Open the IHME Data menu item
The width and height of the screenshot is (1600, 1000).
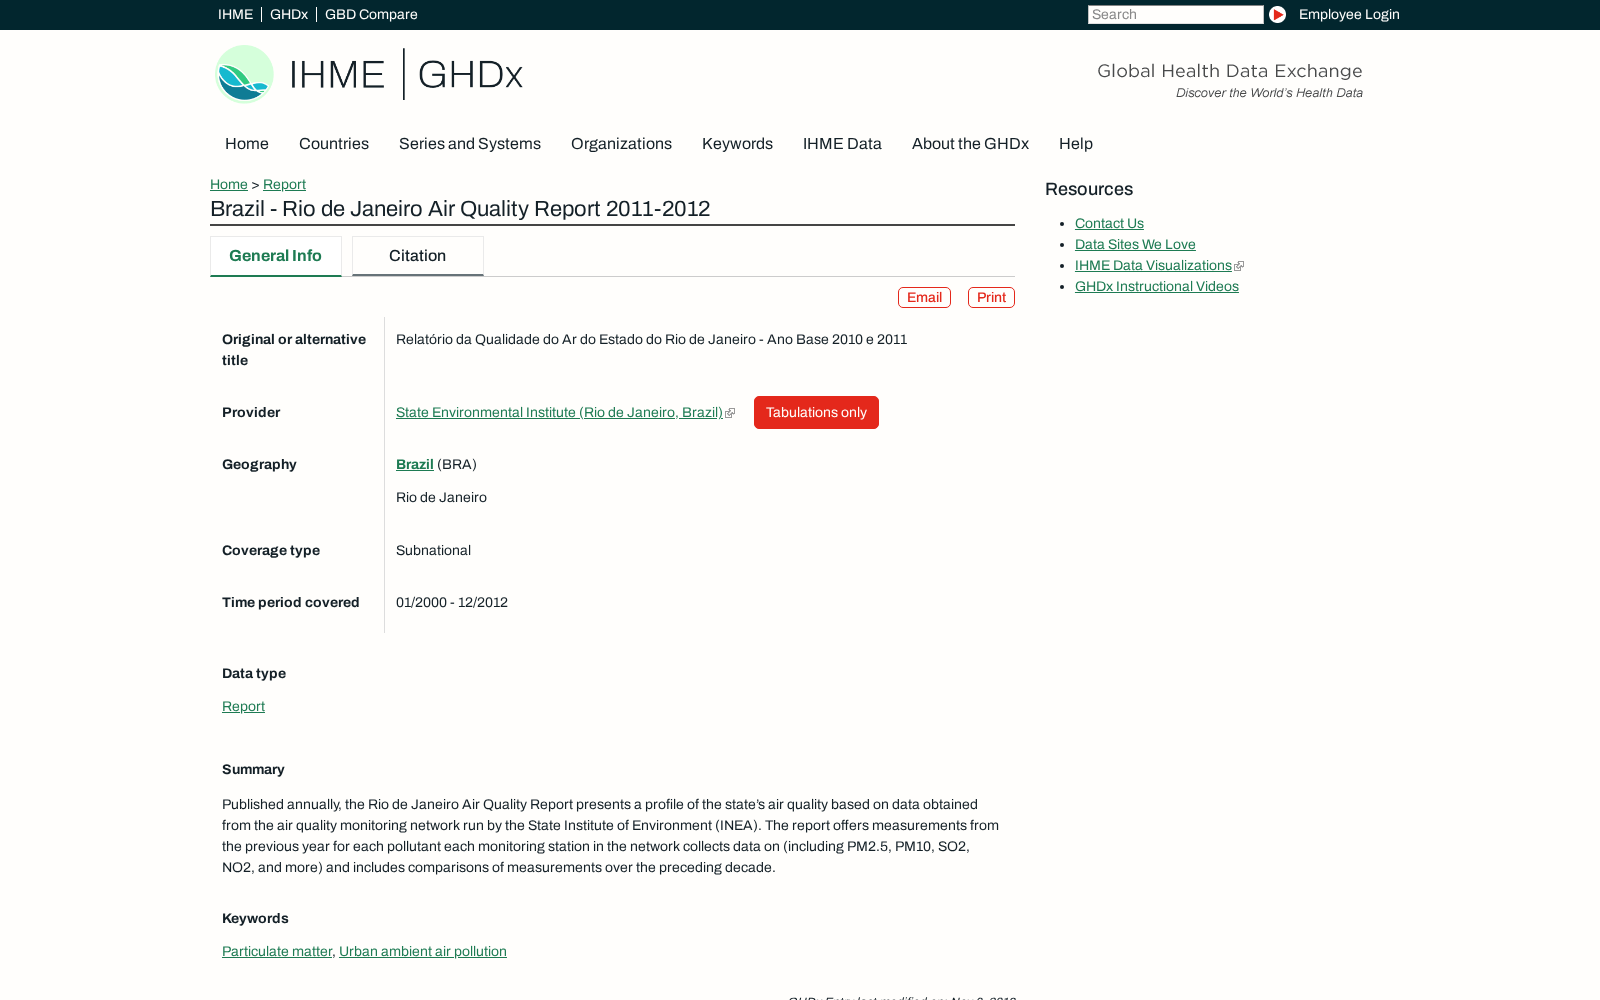pos(842,144)
